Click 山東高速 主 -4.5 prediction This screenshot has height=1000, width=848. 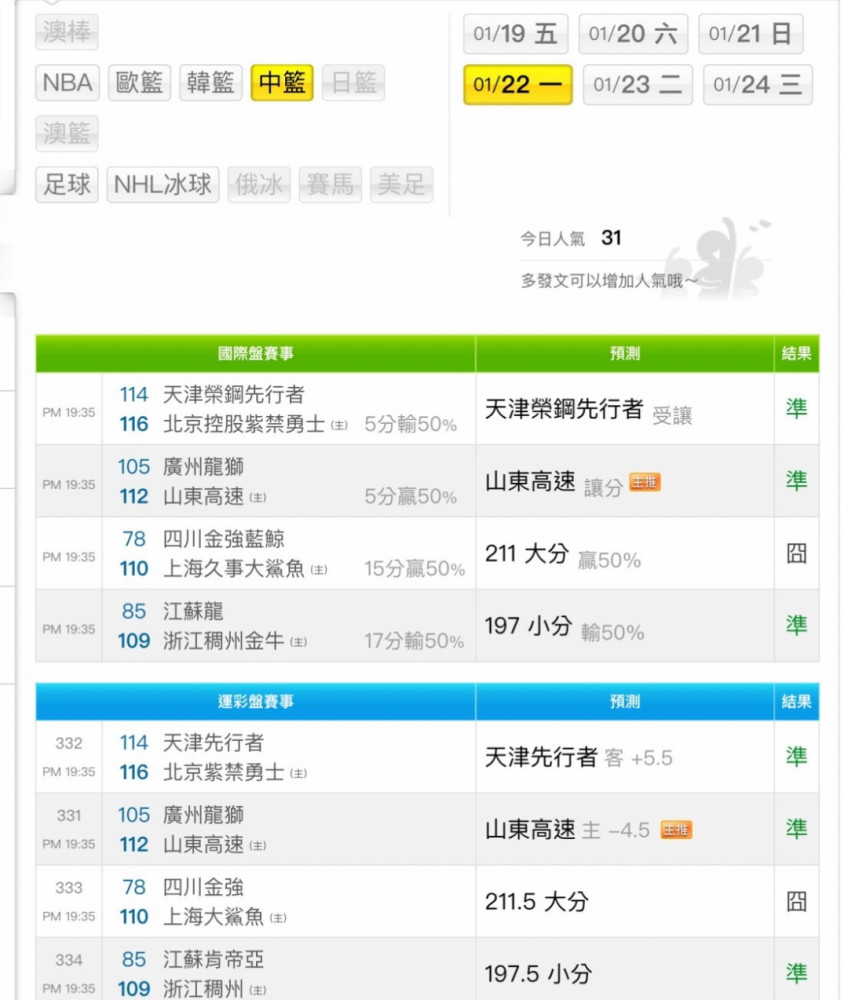567,830
